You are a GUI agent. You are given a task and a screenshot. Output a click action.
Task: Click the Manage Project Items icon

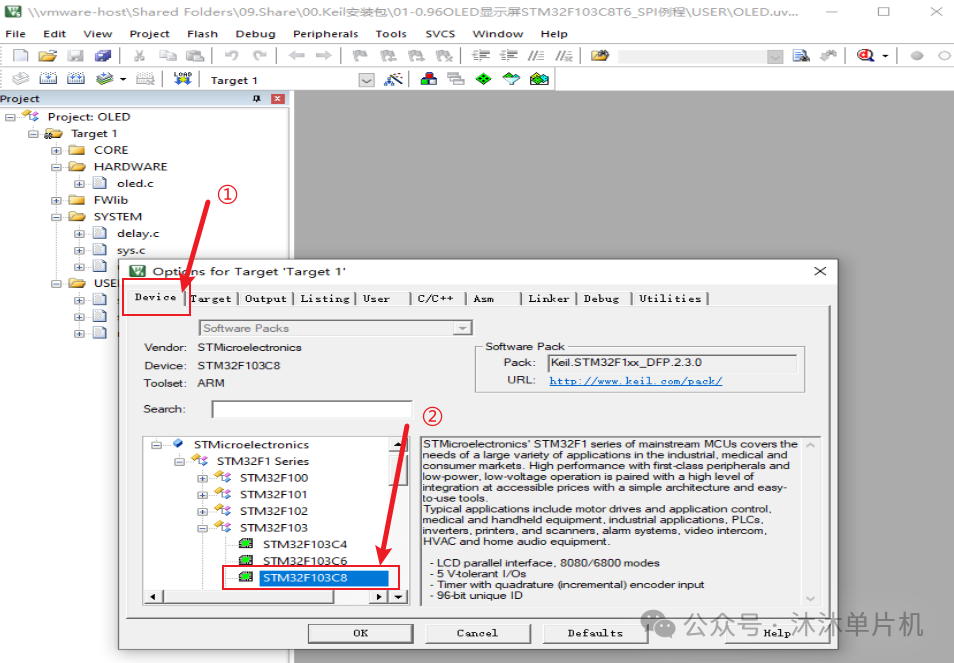[428, 79]
